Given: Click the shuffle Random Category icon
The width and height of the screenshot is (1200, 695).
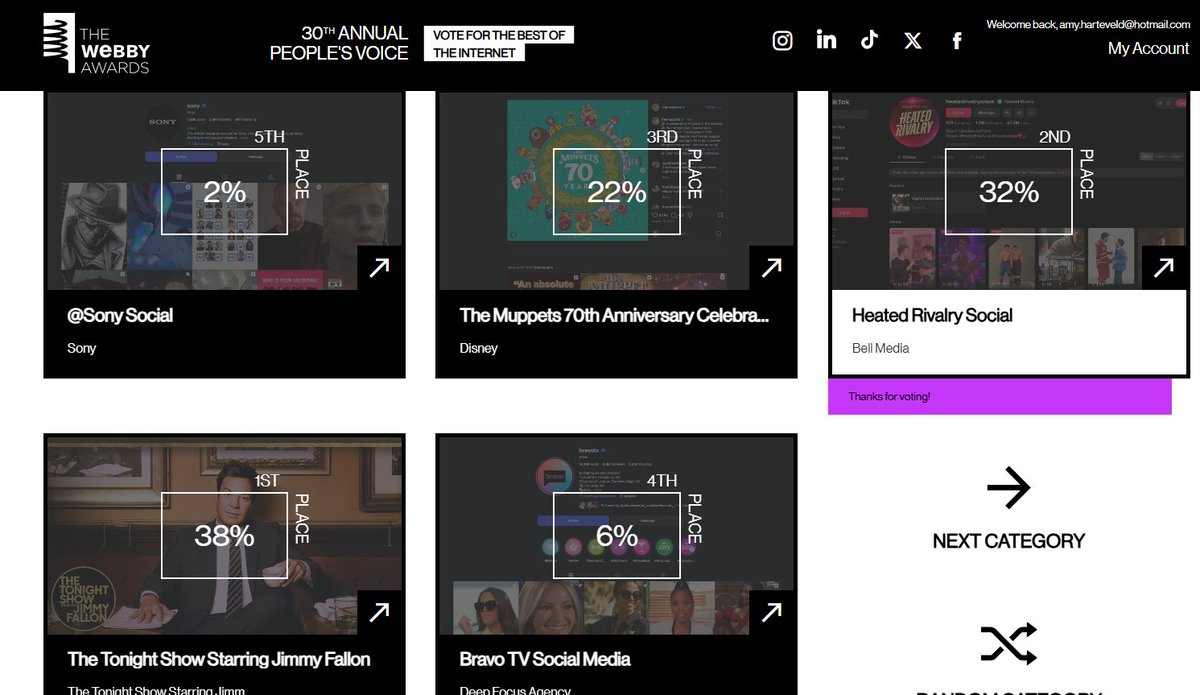Looking at the screenshot, I should pos(1008,644).
